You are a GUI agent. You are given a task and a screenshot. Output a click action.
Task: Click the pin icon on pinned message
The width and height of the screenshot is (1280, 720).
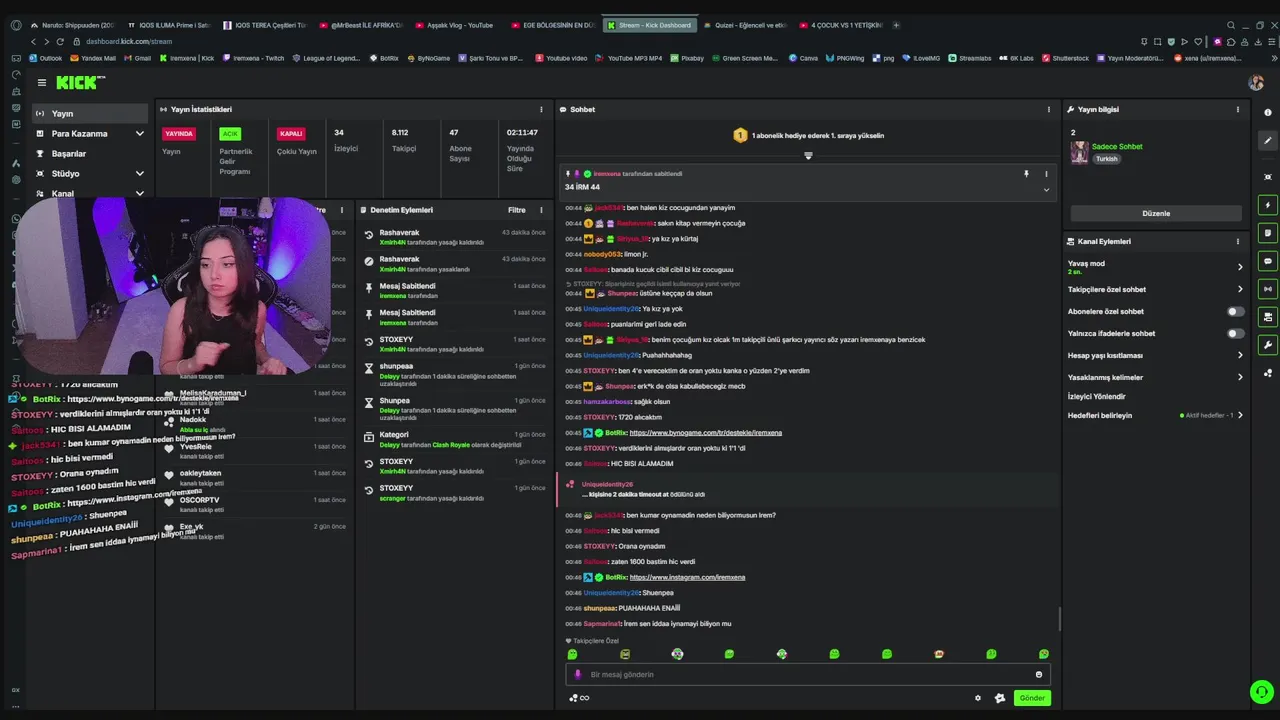(x=1026, y=174)
